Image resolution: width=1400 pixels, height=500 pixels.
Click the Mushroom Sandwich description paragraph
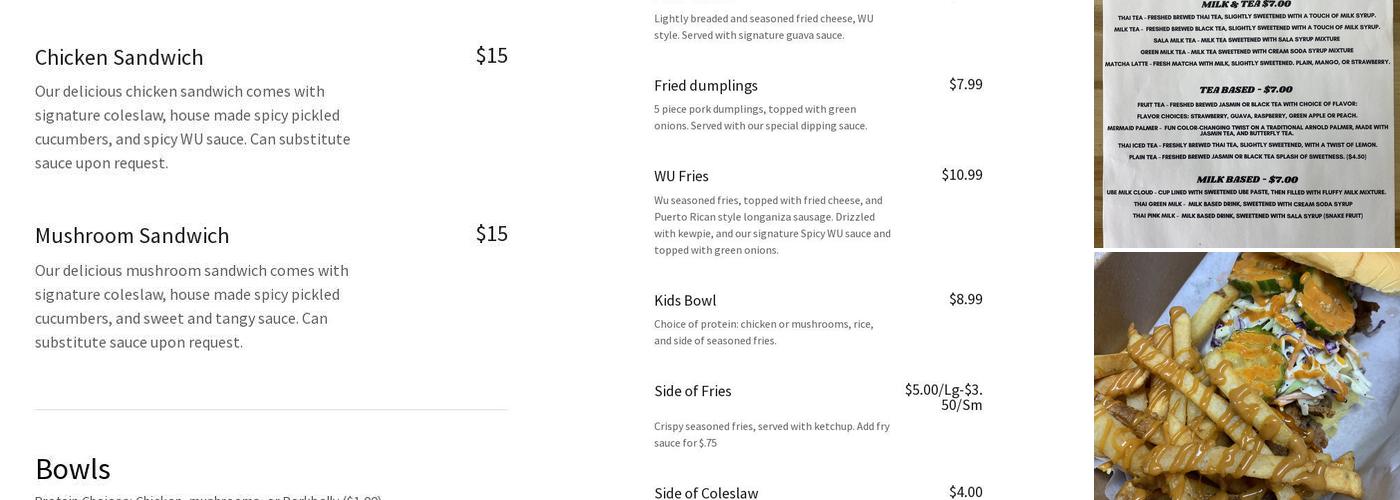192,306
